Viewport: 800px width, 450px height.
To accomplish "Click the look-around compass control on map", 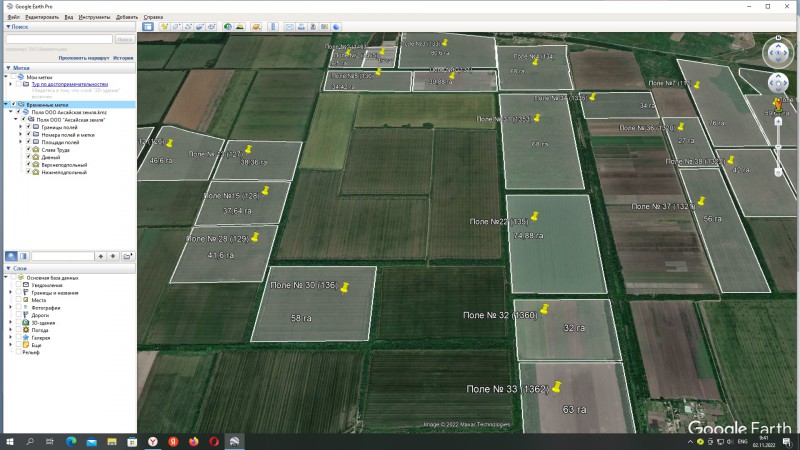I will click(778, 52).
